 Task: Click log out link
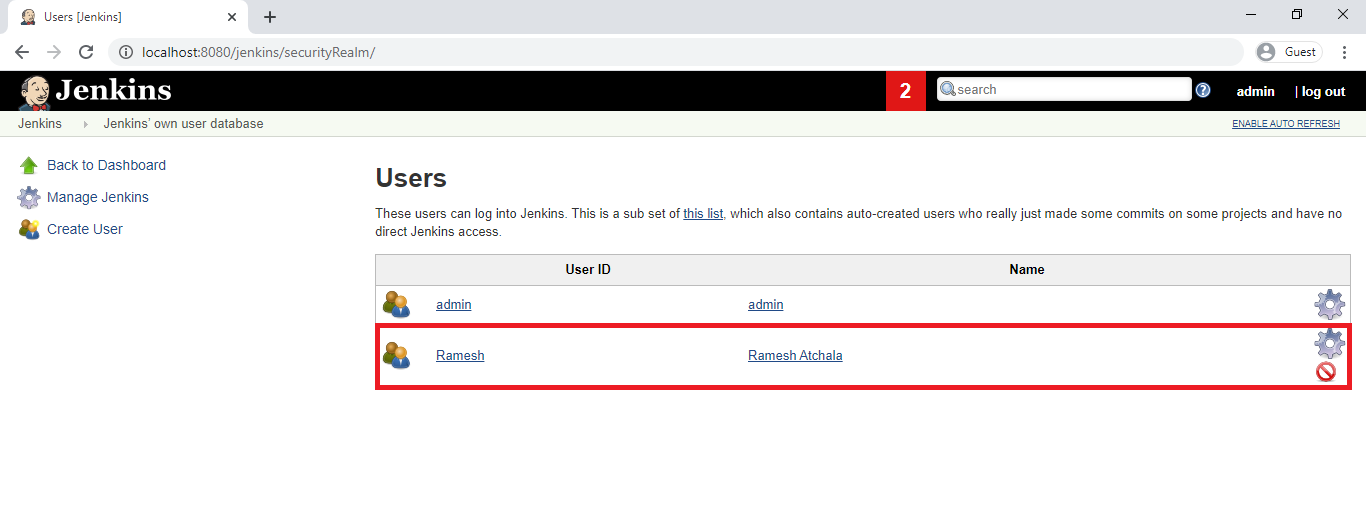(x=1323, y=91)
